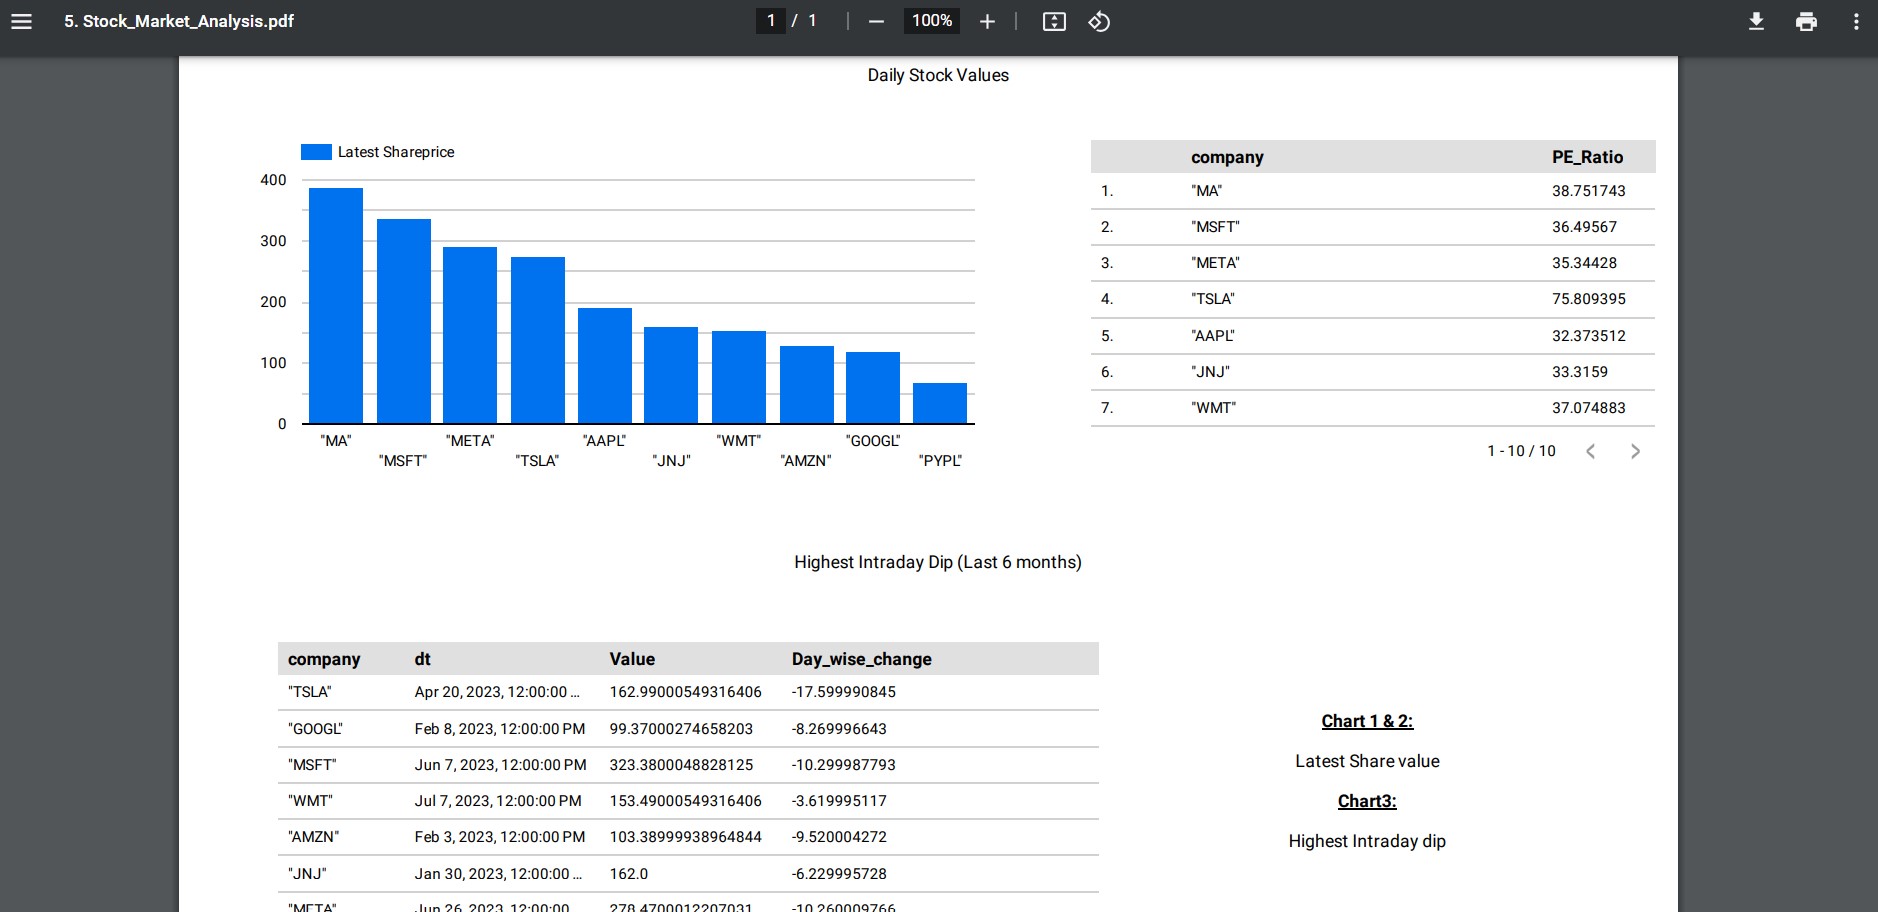Go to previous page of PE_Ratio table
Viewport: 1878px width, 912px height.
pyautogui.click(x=1590, y=451)
